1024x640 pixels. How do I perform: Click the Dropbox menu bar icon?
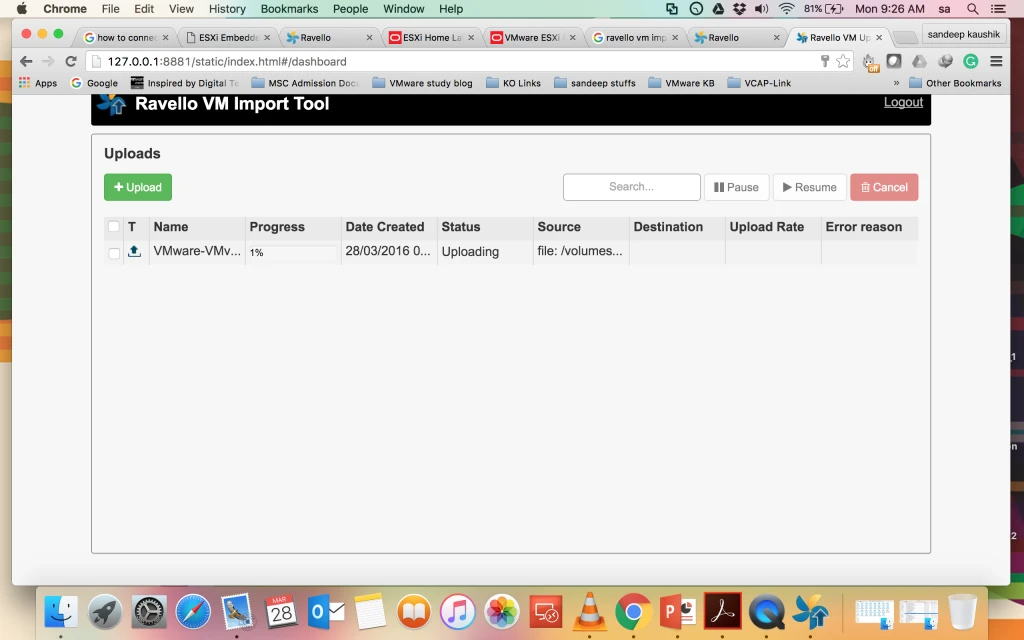(739, 8)
